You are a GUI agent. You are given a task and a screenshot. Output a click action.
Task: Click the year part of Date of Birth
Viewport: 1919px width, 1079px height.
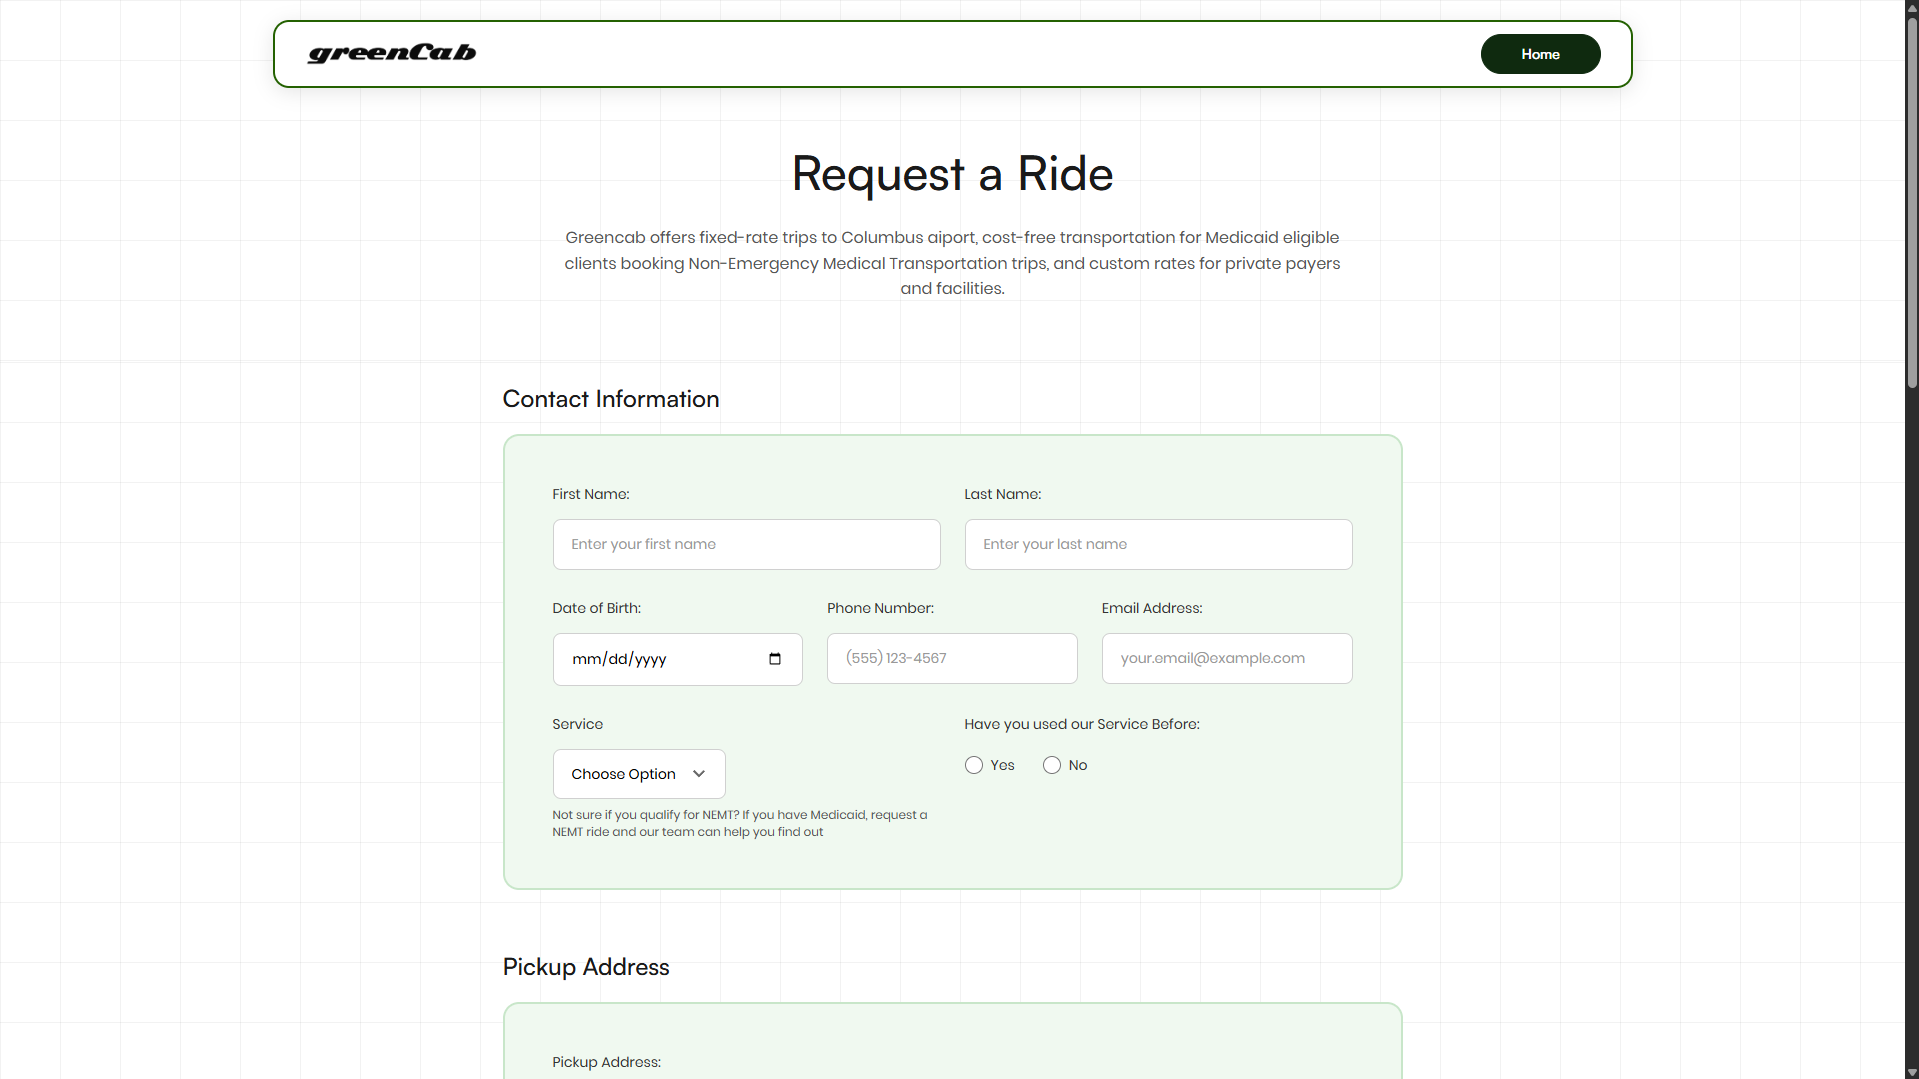pos(650,659)
